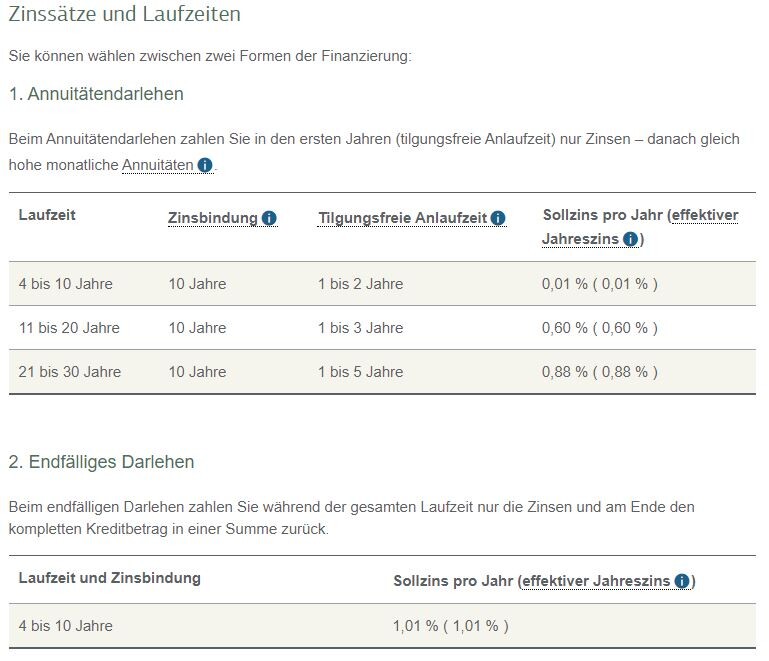
Task: Click Jahreszins info icon in Endfälliges Darlehen table
Action: coord(682,581)
